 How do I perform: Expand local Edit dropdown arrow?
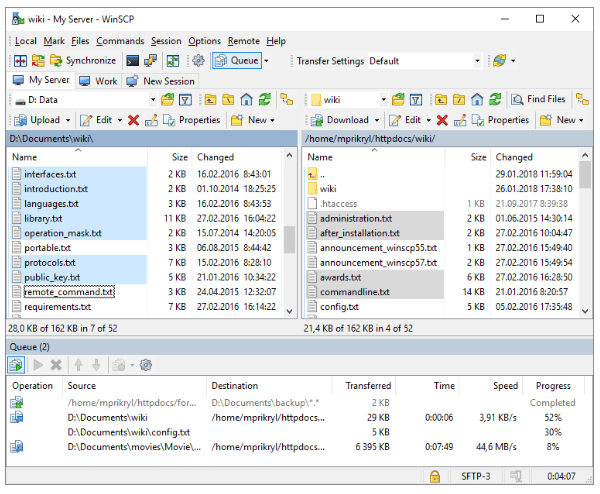coord(120,120)
